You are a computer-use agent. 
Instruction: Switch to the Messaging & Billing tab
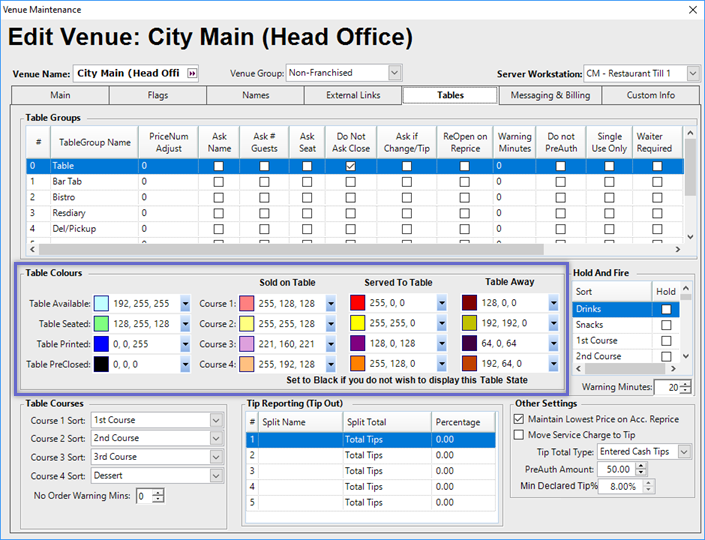(550, 95)
